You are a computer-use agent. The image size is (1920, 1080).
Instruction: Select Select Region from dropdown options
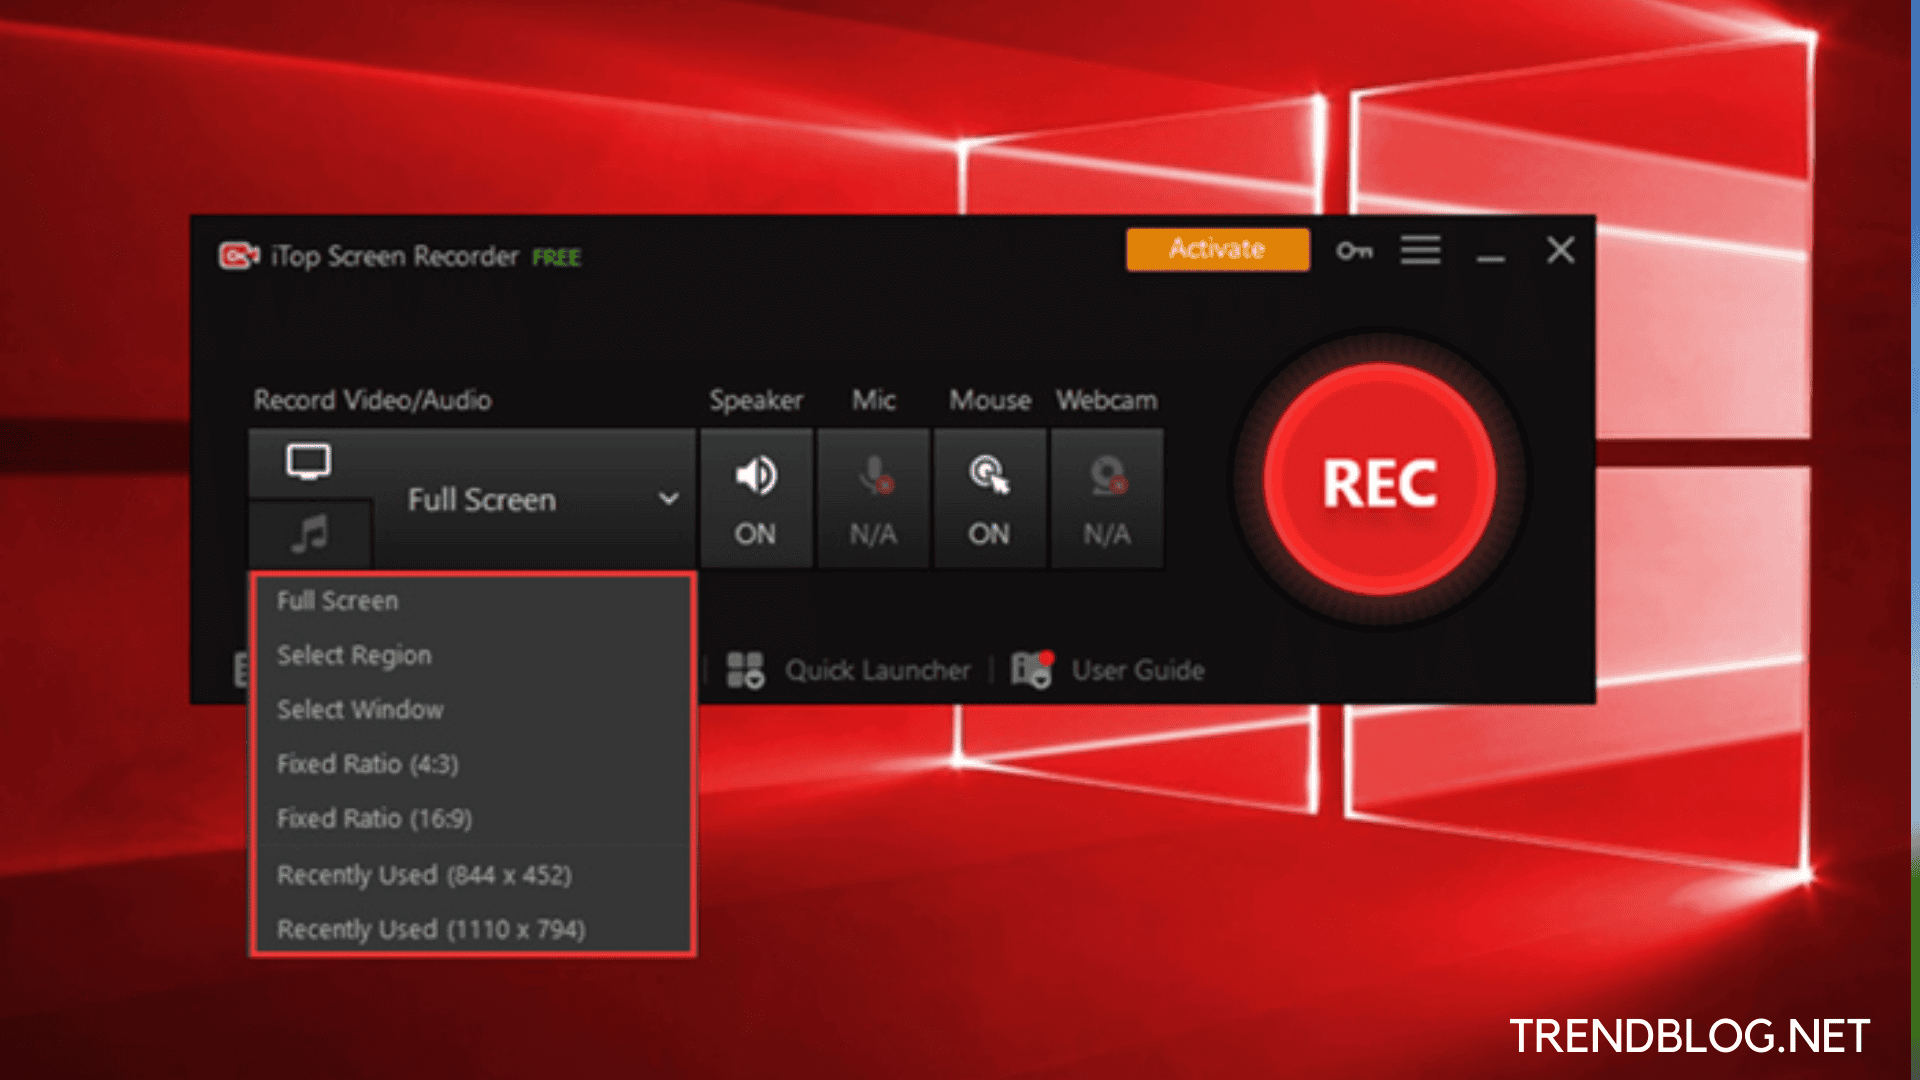352,655
